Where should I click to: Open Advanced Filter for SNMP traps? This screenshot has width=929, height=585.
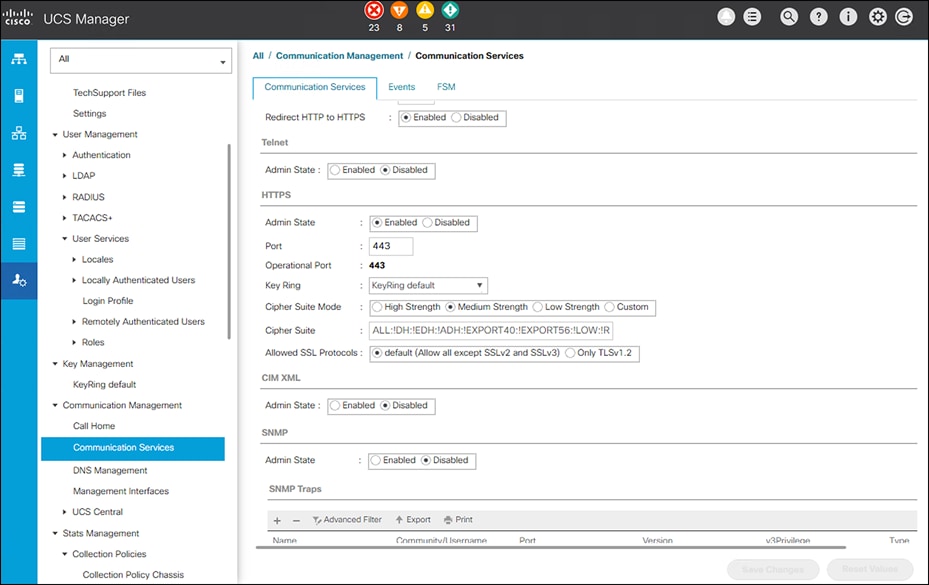[347, 520]
